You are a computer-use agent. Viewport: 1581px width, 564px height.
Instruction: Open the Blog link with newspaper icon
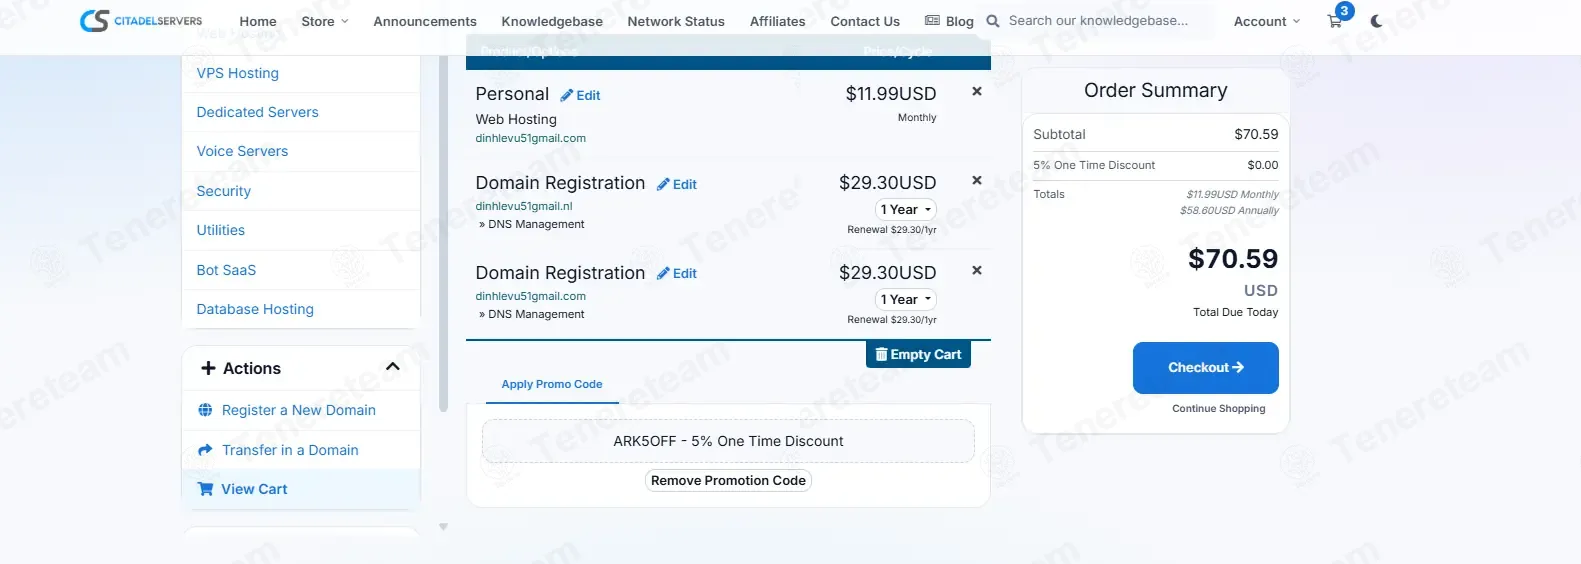tap(949, 21)
